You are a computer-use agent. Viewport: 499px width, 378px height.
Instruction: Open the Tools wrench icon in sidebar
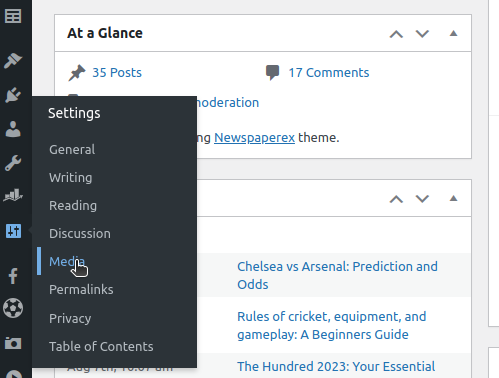[x=13, y=163]
